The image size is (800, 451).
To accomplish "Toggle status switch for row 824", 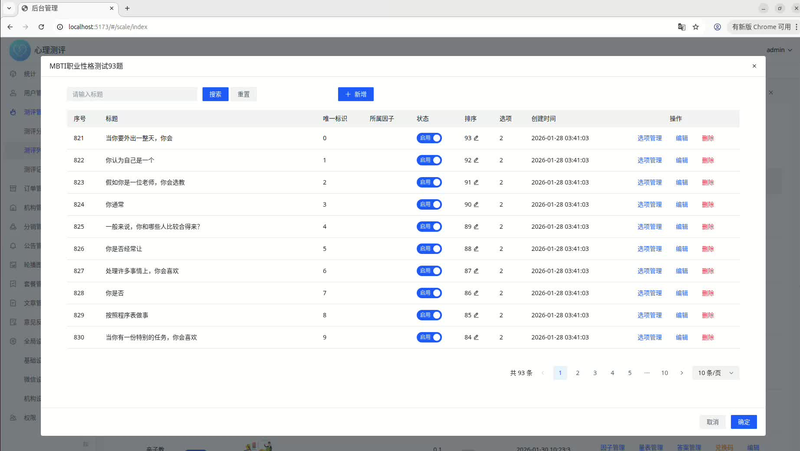I will 429,205.
